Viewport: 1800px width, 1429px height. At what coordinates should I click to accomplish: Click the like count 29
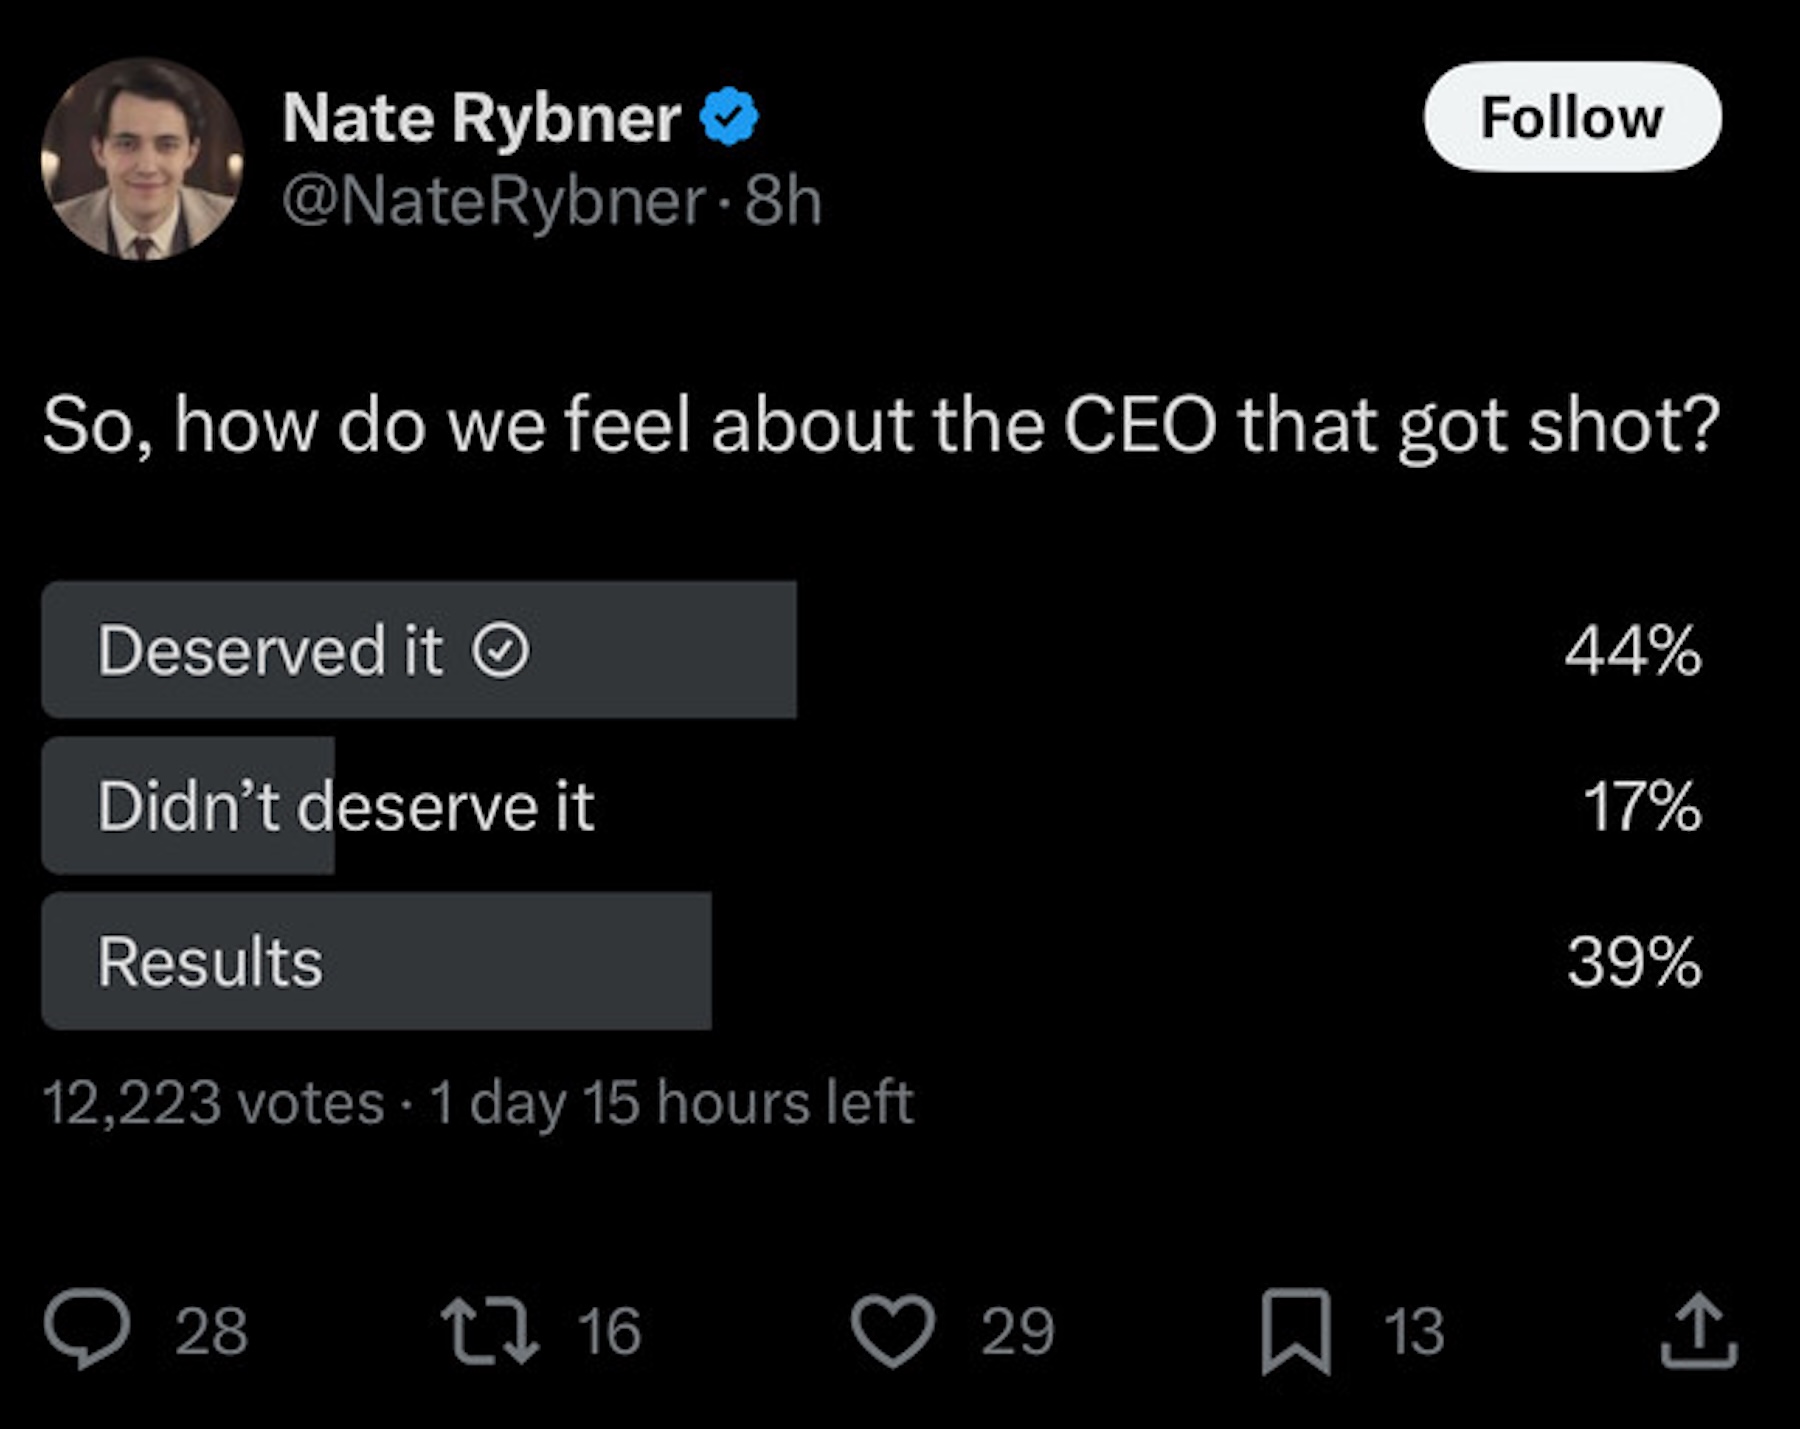[x=1017, y=1331]
